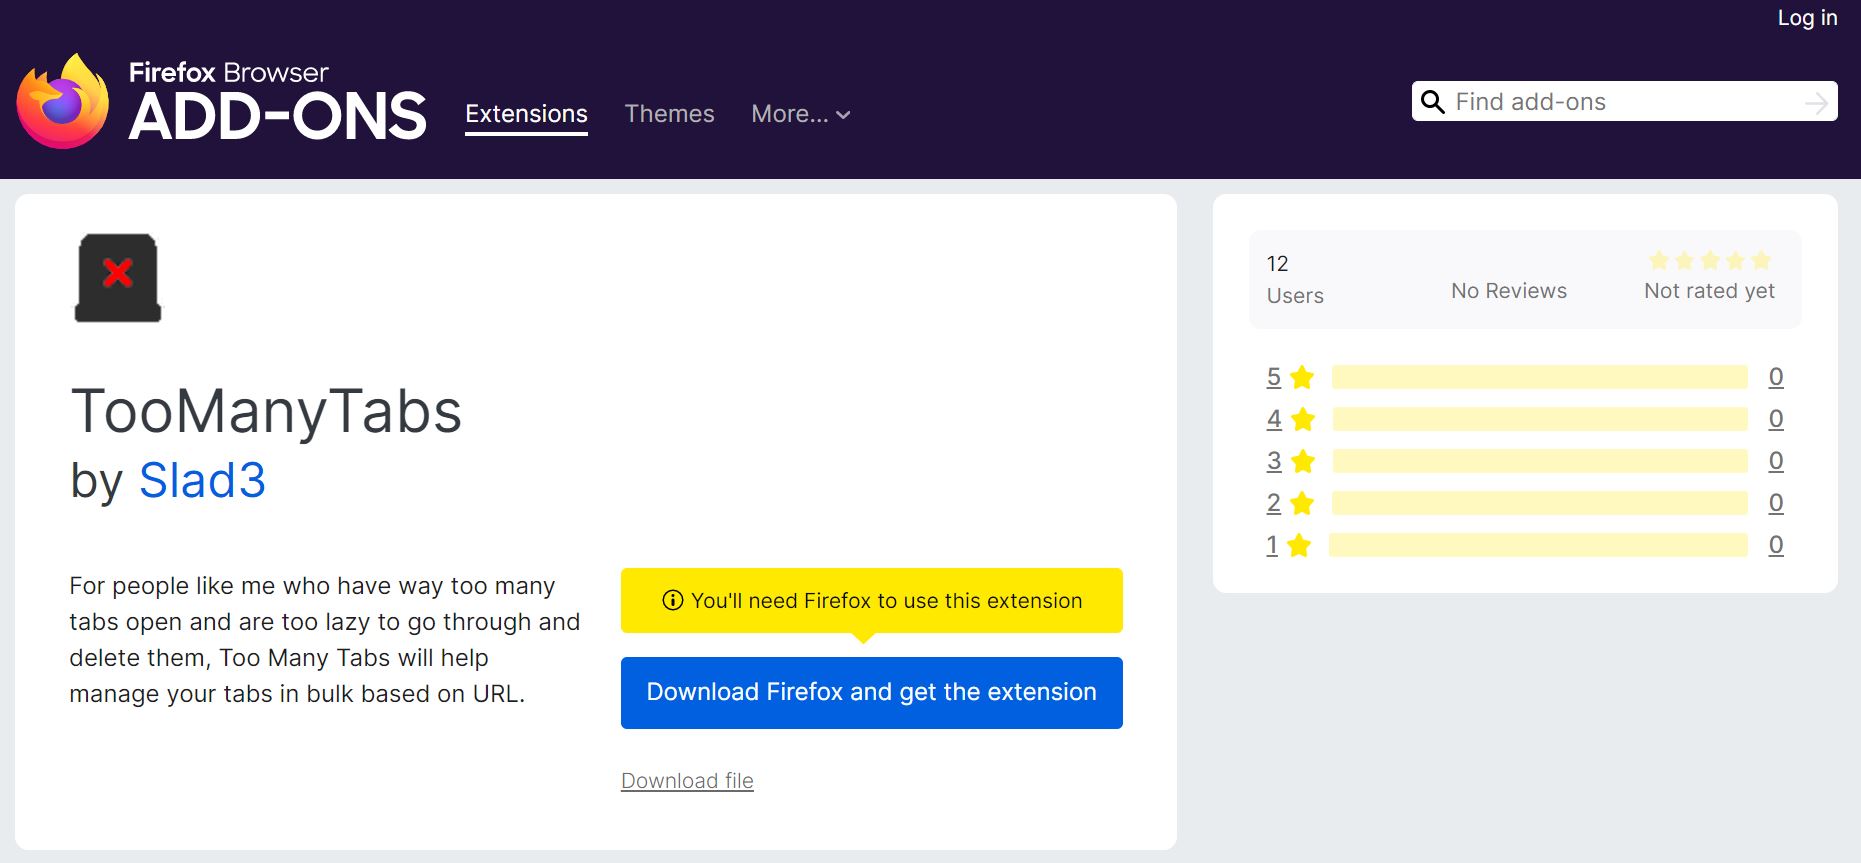The width and height of the screenshot is (1861, 863).
Task: Click the info icon in yellow notice
Action: (x=673, y=600)
